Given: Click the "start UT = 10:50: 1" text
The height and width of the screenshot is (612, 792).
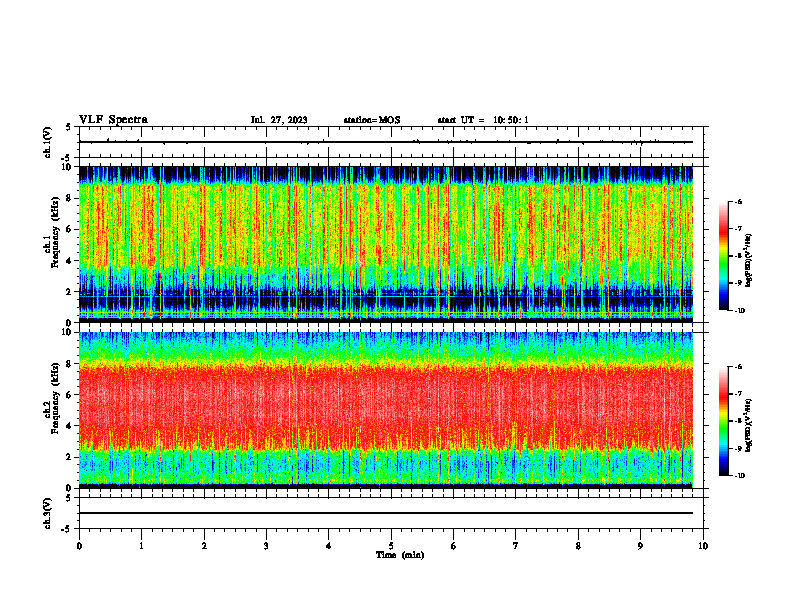Looking at the screenshot, I should pyautogui.click(x=483, y=120).
